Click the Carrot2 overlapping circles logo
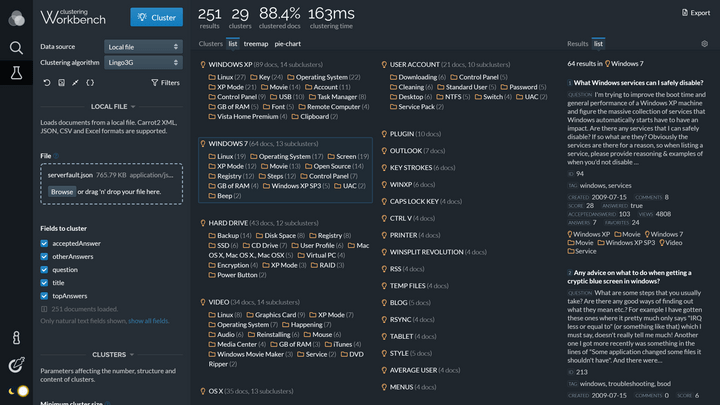This screenshot has width=720, height=405. coord(17,18)
